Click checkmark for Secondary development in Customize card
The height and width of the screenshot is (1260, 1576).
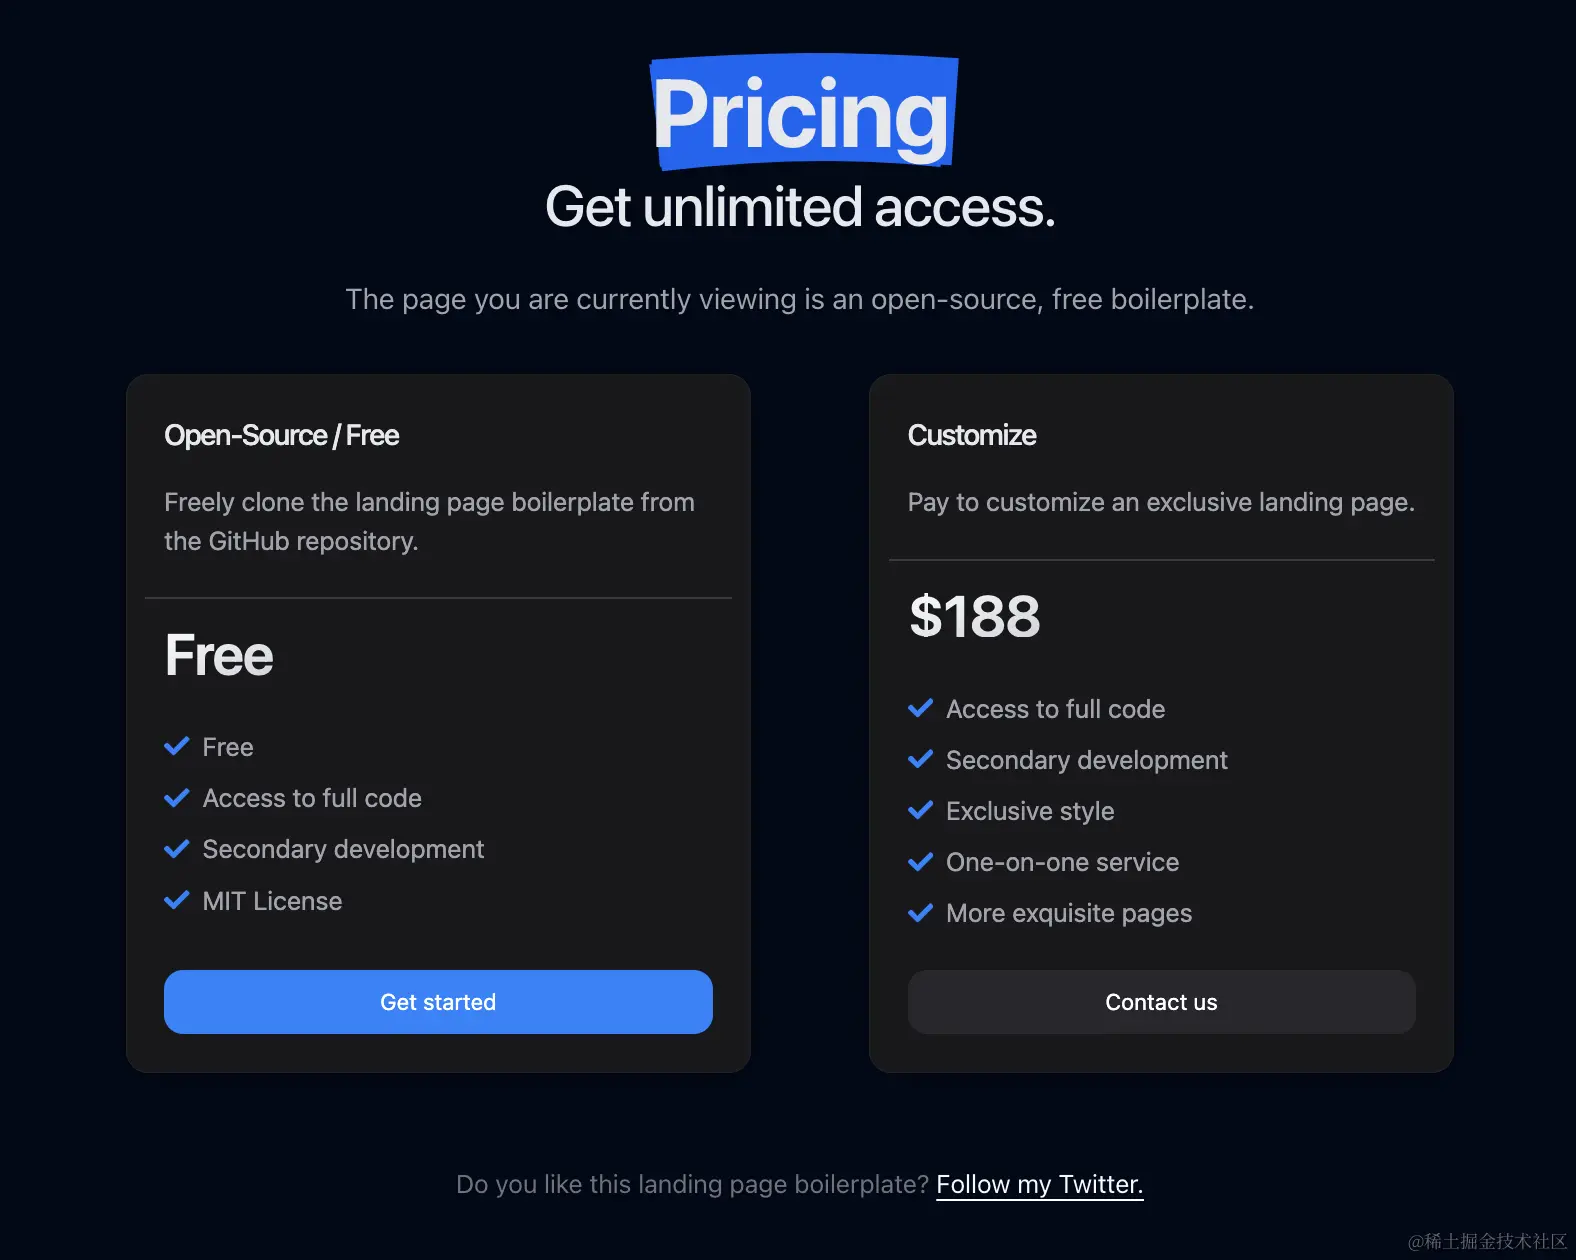(920, 759)
